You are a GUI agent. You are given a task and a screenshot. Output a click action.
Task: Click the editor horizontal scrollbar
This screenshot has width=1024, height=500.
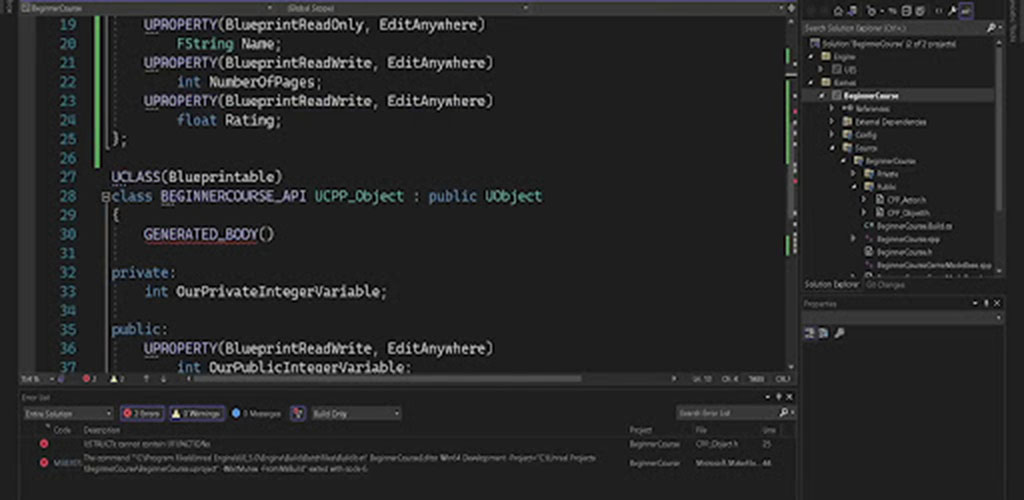389,379
